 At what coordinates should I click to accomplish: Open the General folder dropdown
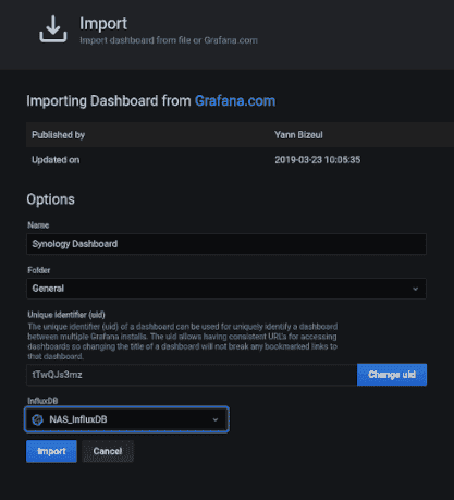pyautogui.click(x=226, y=289)
